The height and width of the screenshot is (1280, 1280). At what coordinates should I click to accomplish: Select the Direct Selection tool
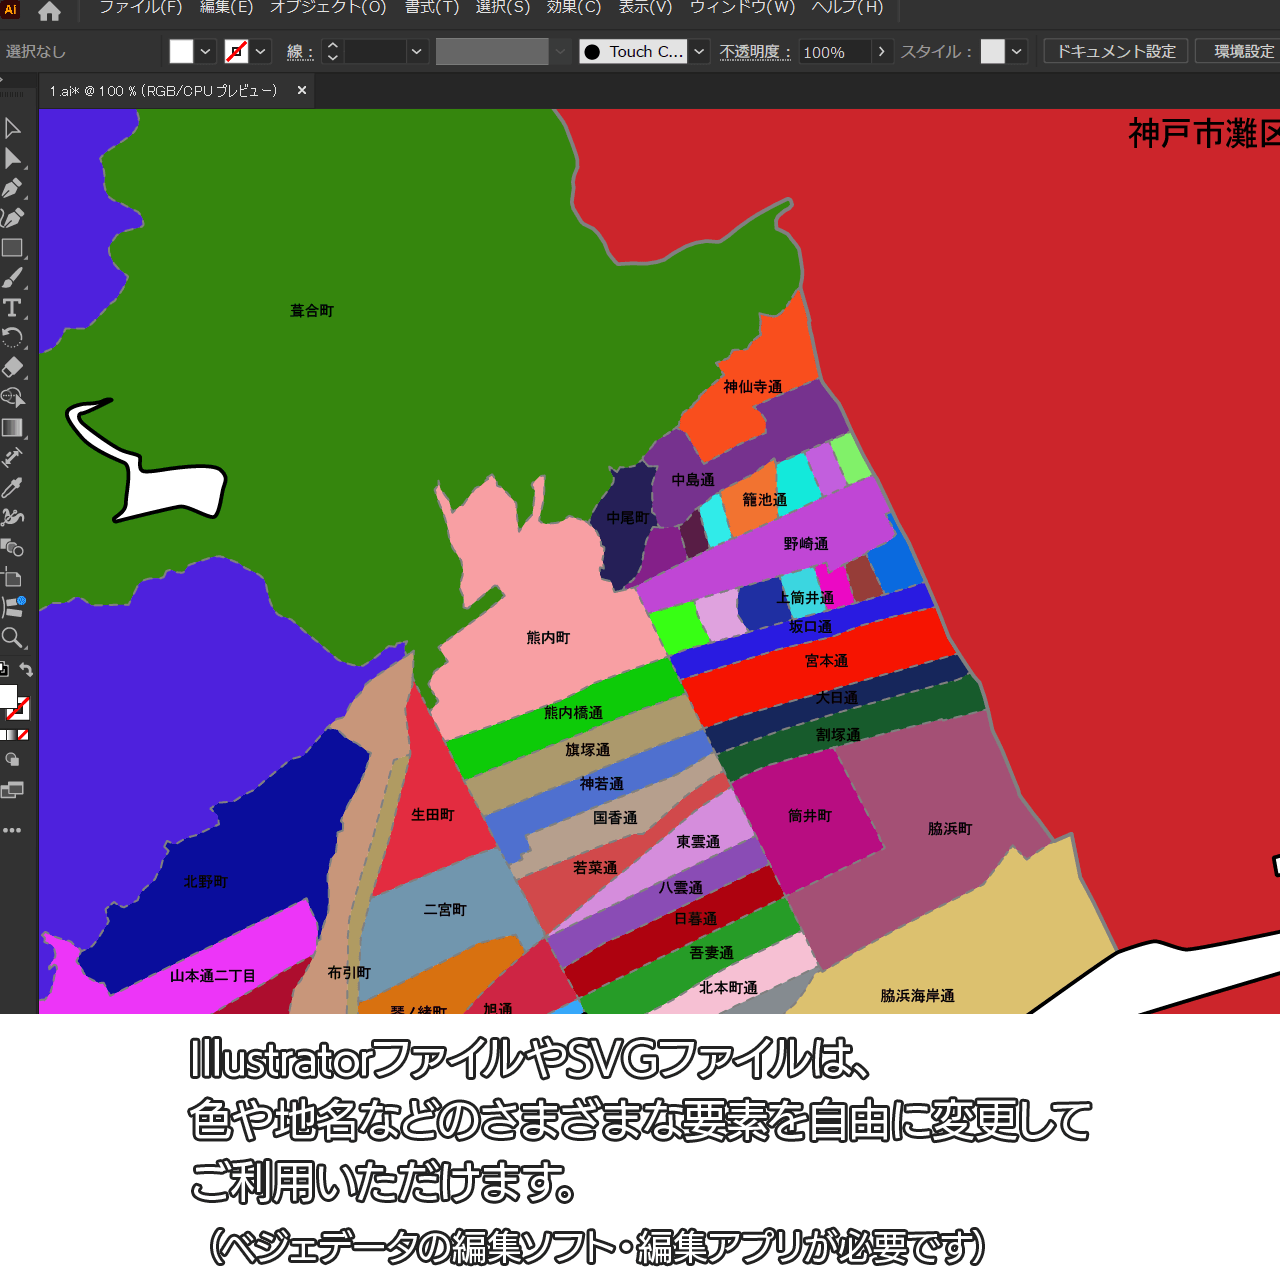point(13,159)
